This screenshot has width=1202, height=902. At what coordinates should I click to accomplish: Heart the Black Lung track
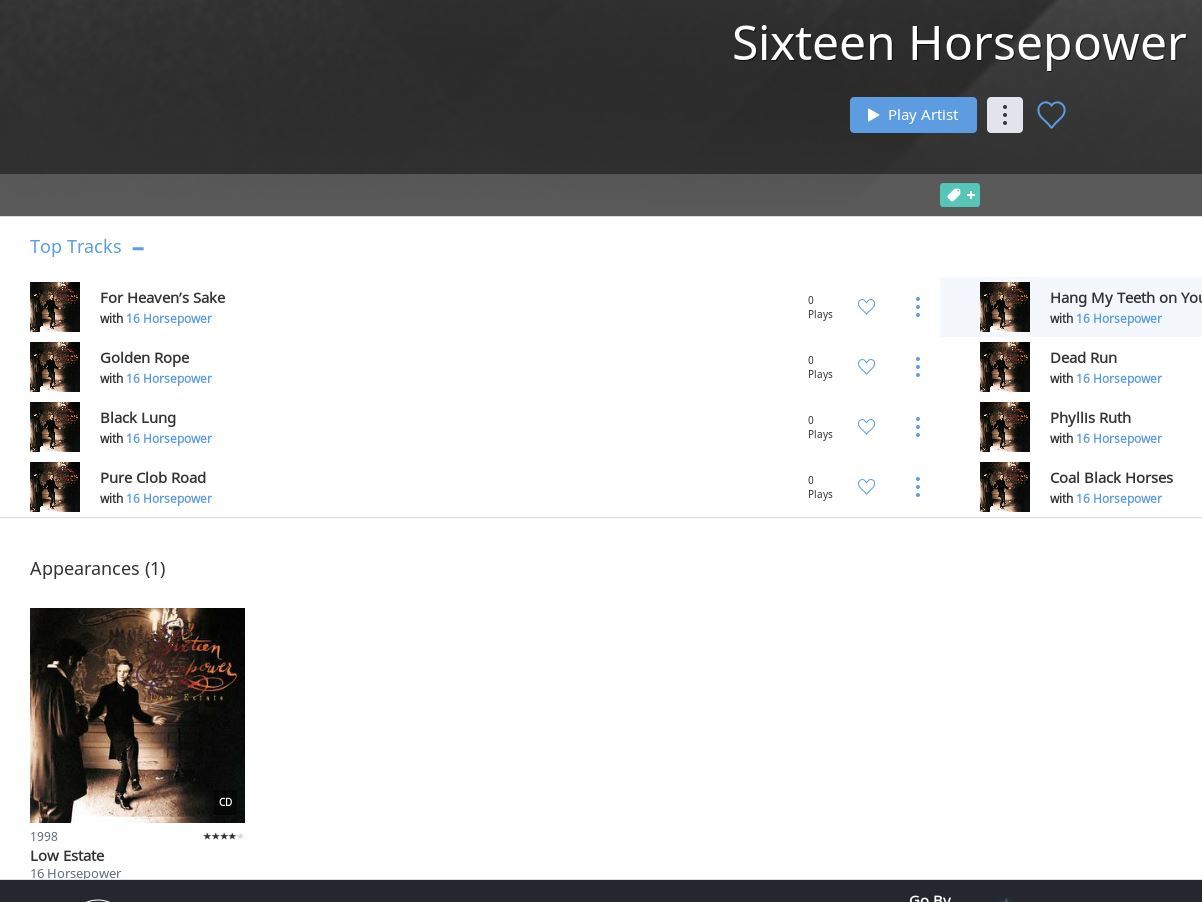[x=867, y=427]
